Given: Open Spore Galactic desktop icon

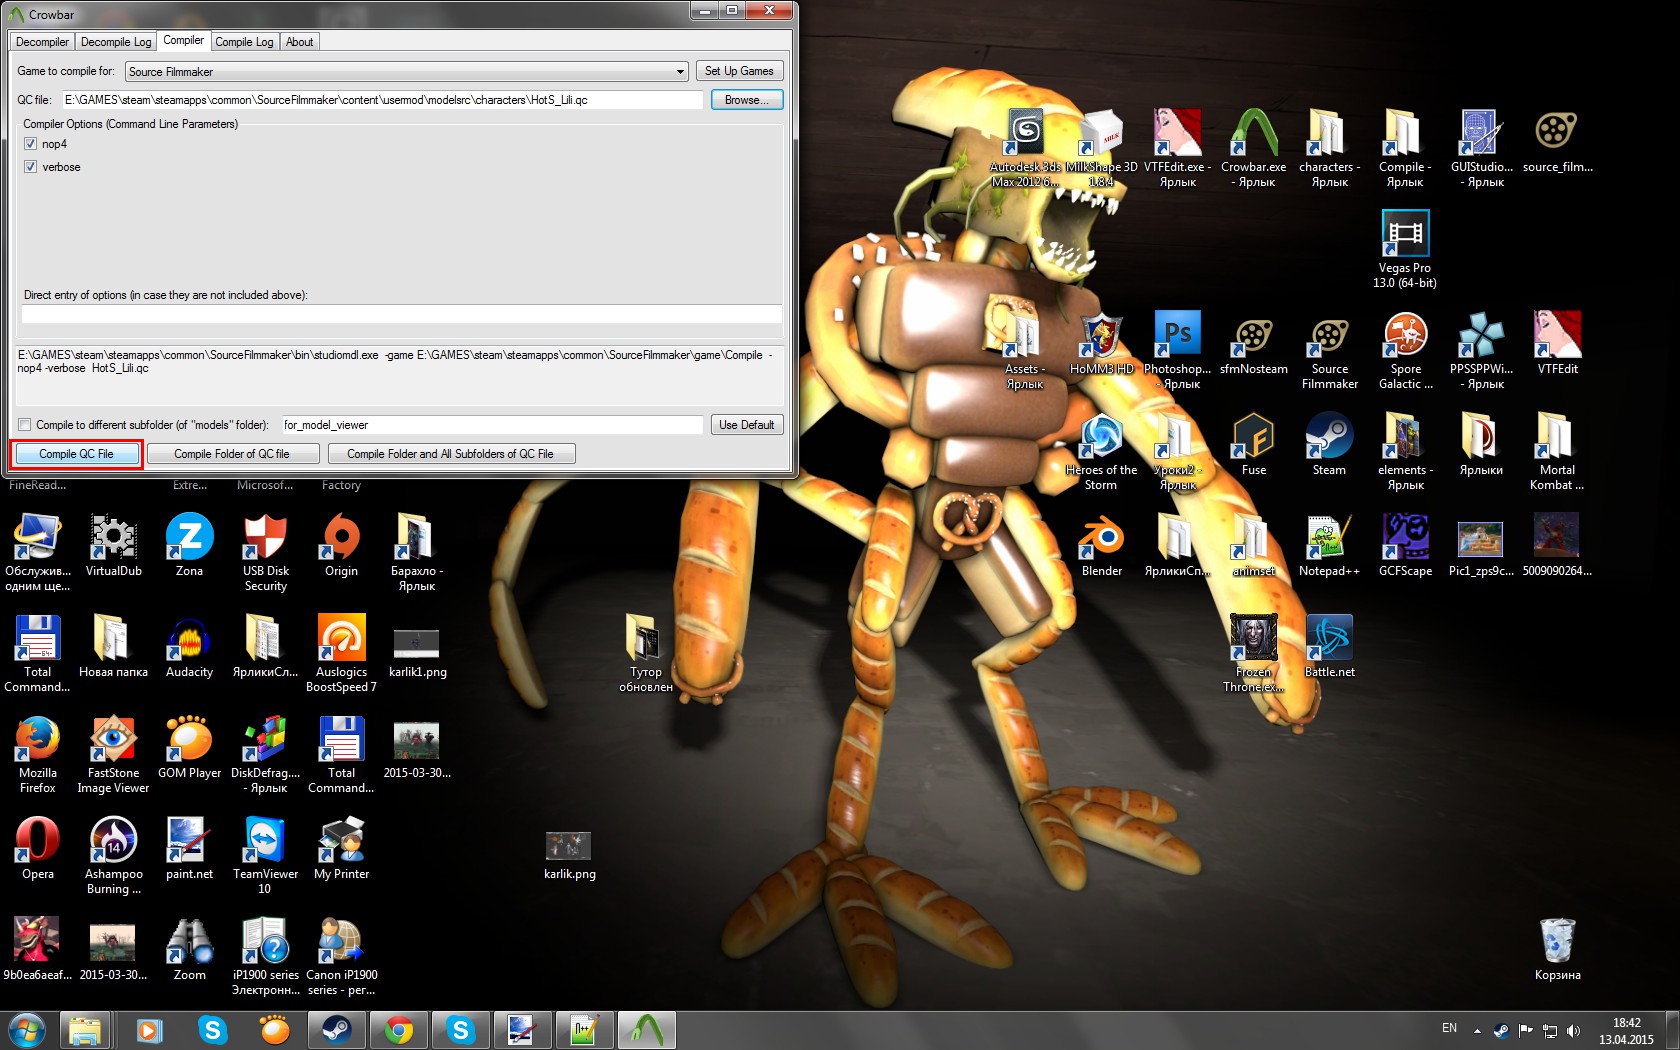Looking at the screenshot, I should (1405, 350).
